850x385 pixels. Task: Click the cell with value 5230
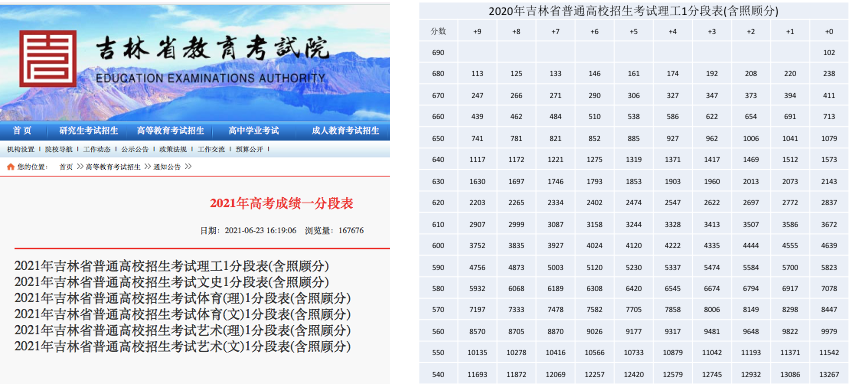[x=633, y=267]
